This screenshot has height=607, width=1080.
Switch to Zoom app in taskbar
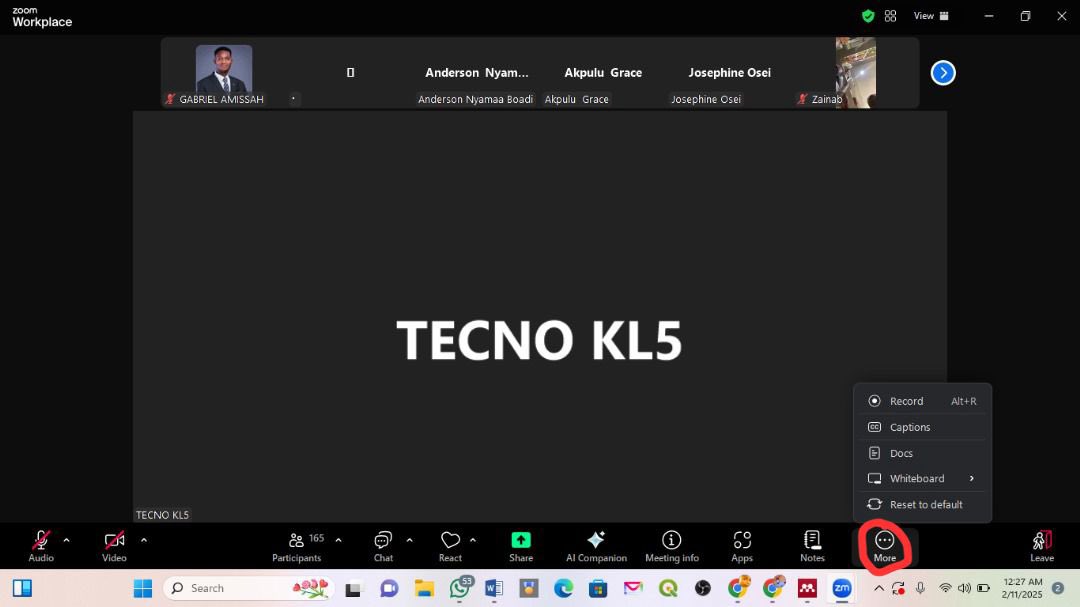[x=842, y=588]
